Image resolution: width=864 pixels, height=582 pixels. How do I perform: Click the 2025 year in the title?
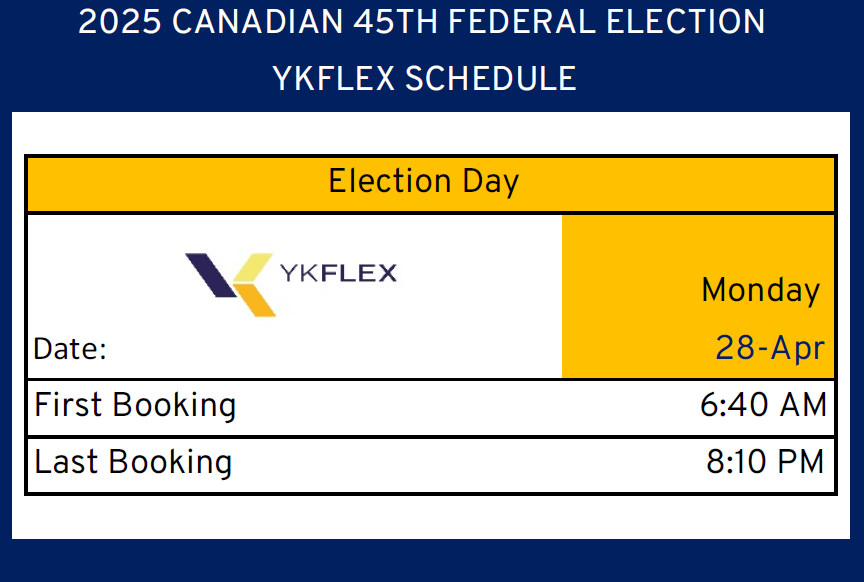120,22
